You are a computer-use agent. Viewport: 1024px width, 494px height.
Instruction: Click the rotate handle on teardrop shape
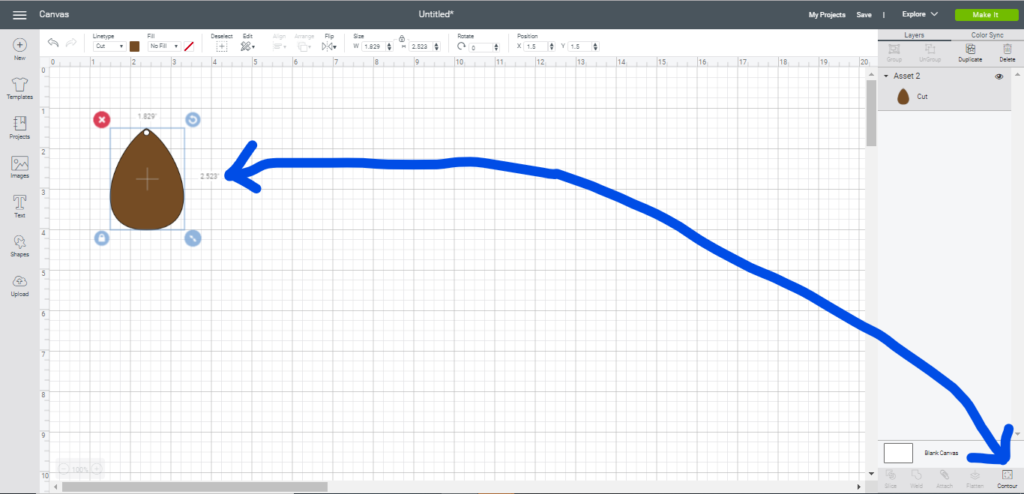pos(192,120)
